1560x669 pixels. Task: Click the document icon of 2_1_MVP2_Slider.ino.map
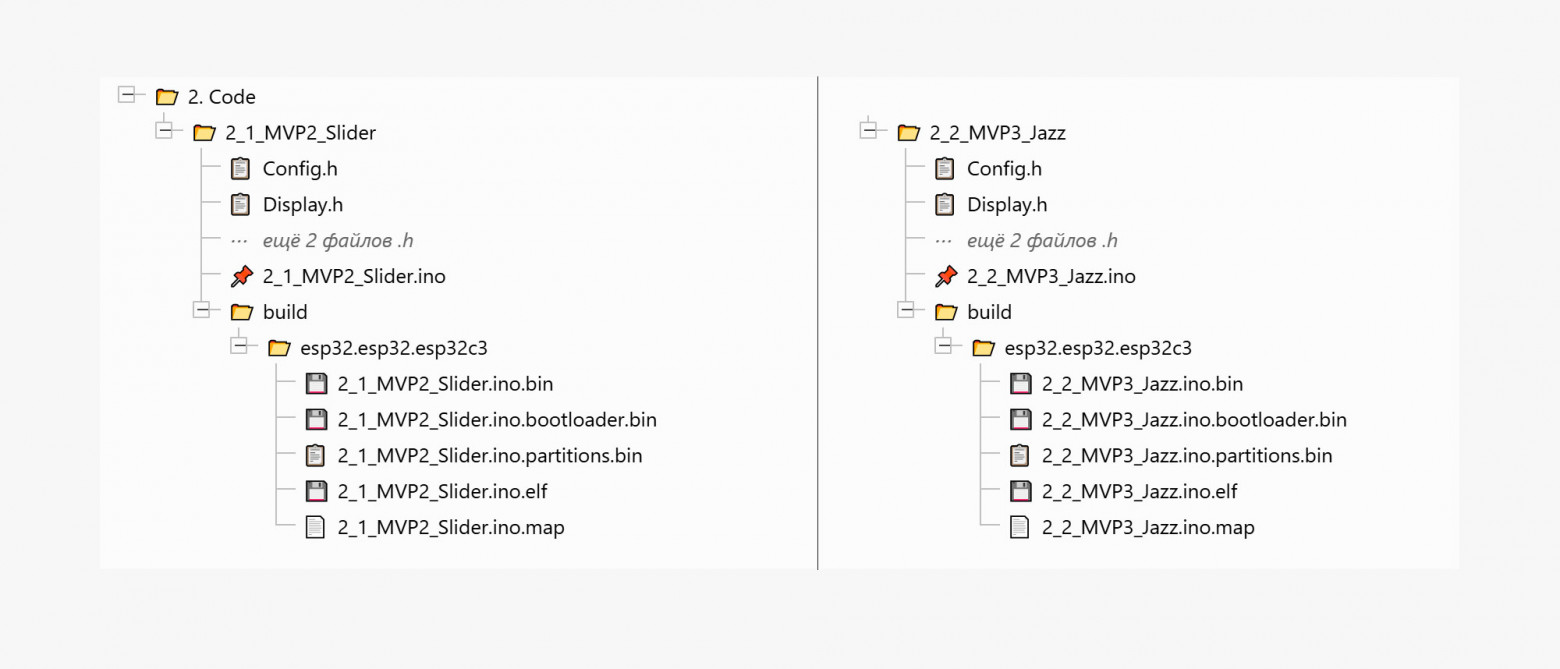316,527
